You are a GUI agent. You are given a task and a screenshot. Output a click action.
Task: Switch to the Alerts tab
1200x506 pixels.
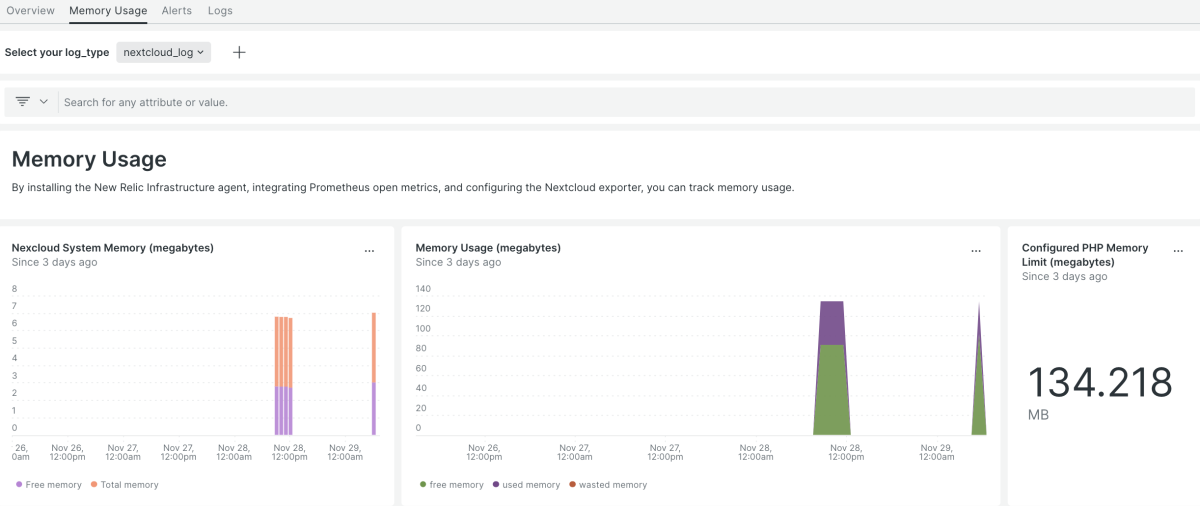point(177,11)
